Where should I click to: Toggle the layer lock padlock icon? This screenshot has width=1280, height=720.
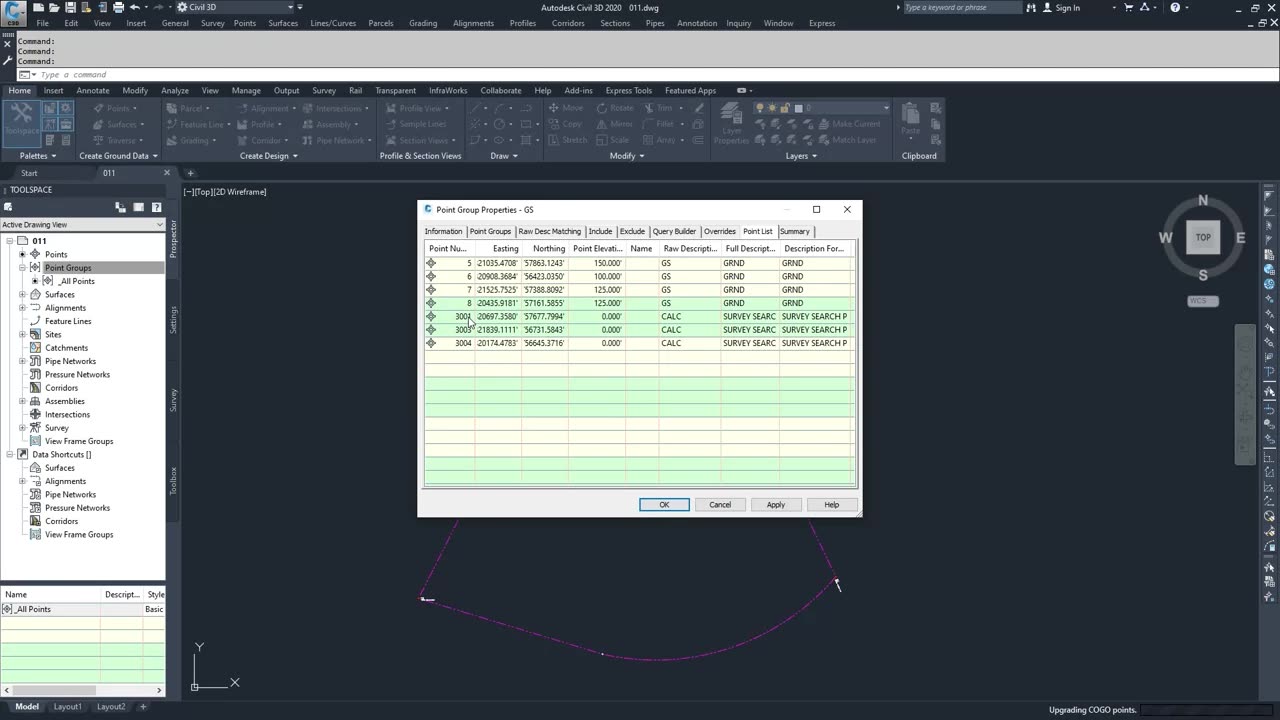coord(785,108)
